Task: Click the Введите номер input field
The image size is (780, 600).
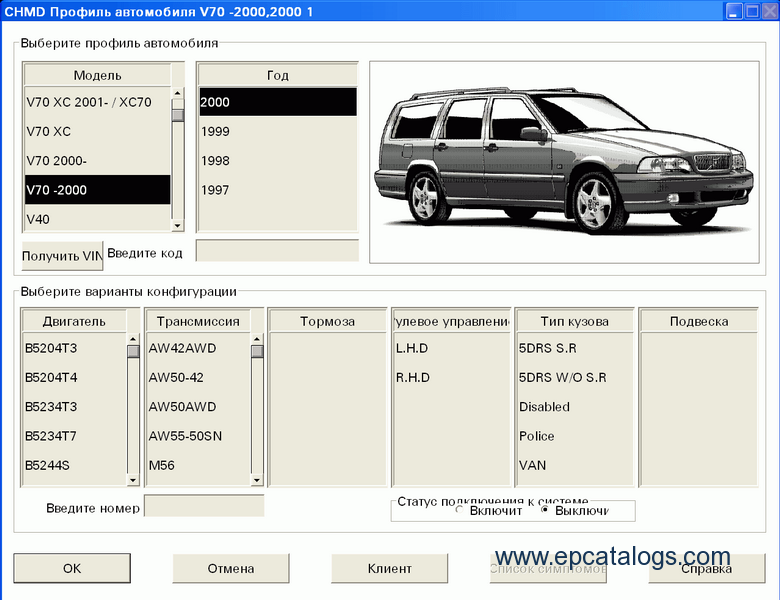Action: coord(204,506)
